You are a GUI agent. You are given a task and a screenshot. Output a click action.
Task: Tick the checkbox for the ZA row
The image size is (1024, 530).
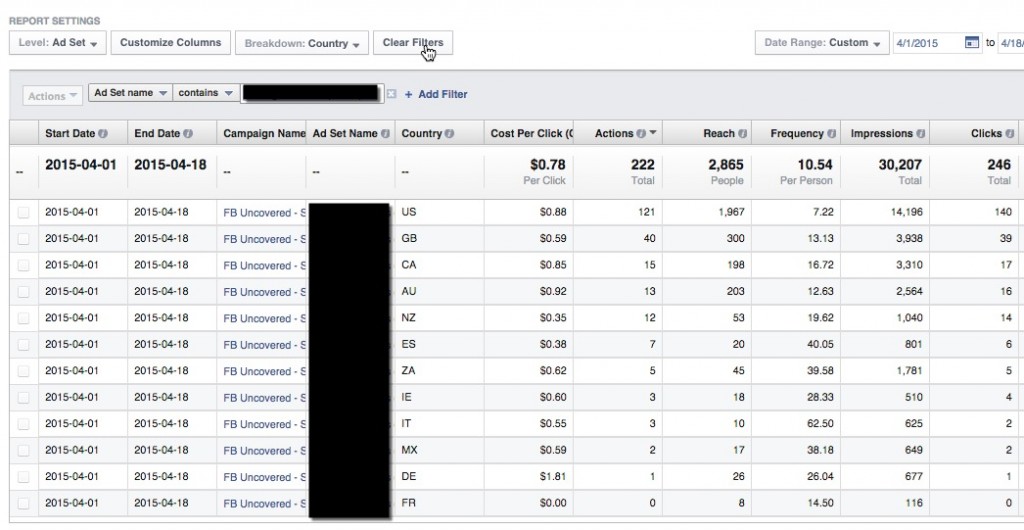24,371
